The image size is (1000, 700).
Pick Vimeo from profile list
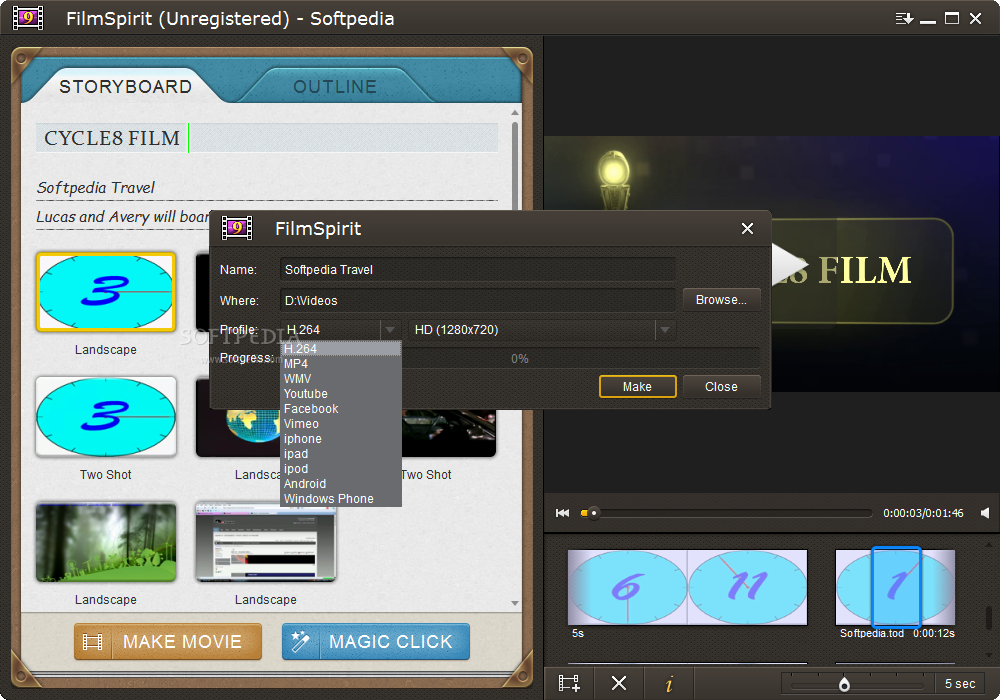tap(341, 424)
